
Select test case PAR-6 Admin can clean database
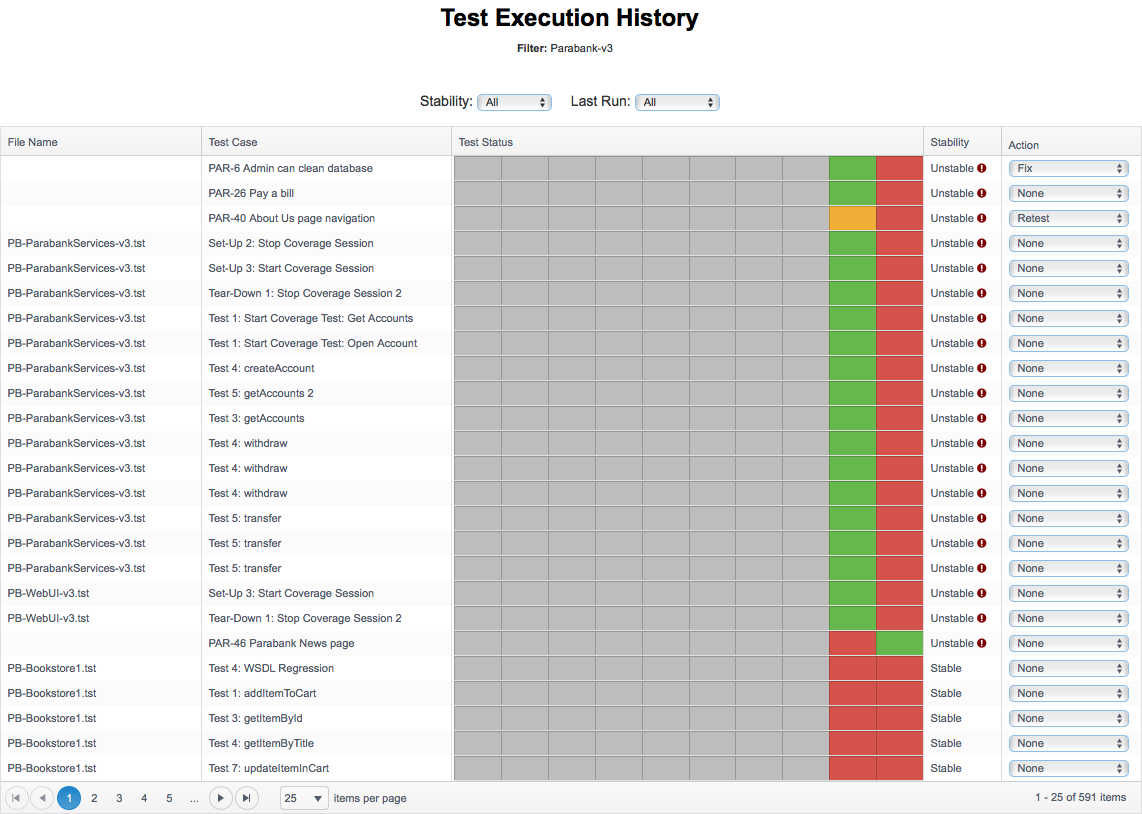click(291, 168)
